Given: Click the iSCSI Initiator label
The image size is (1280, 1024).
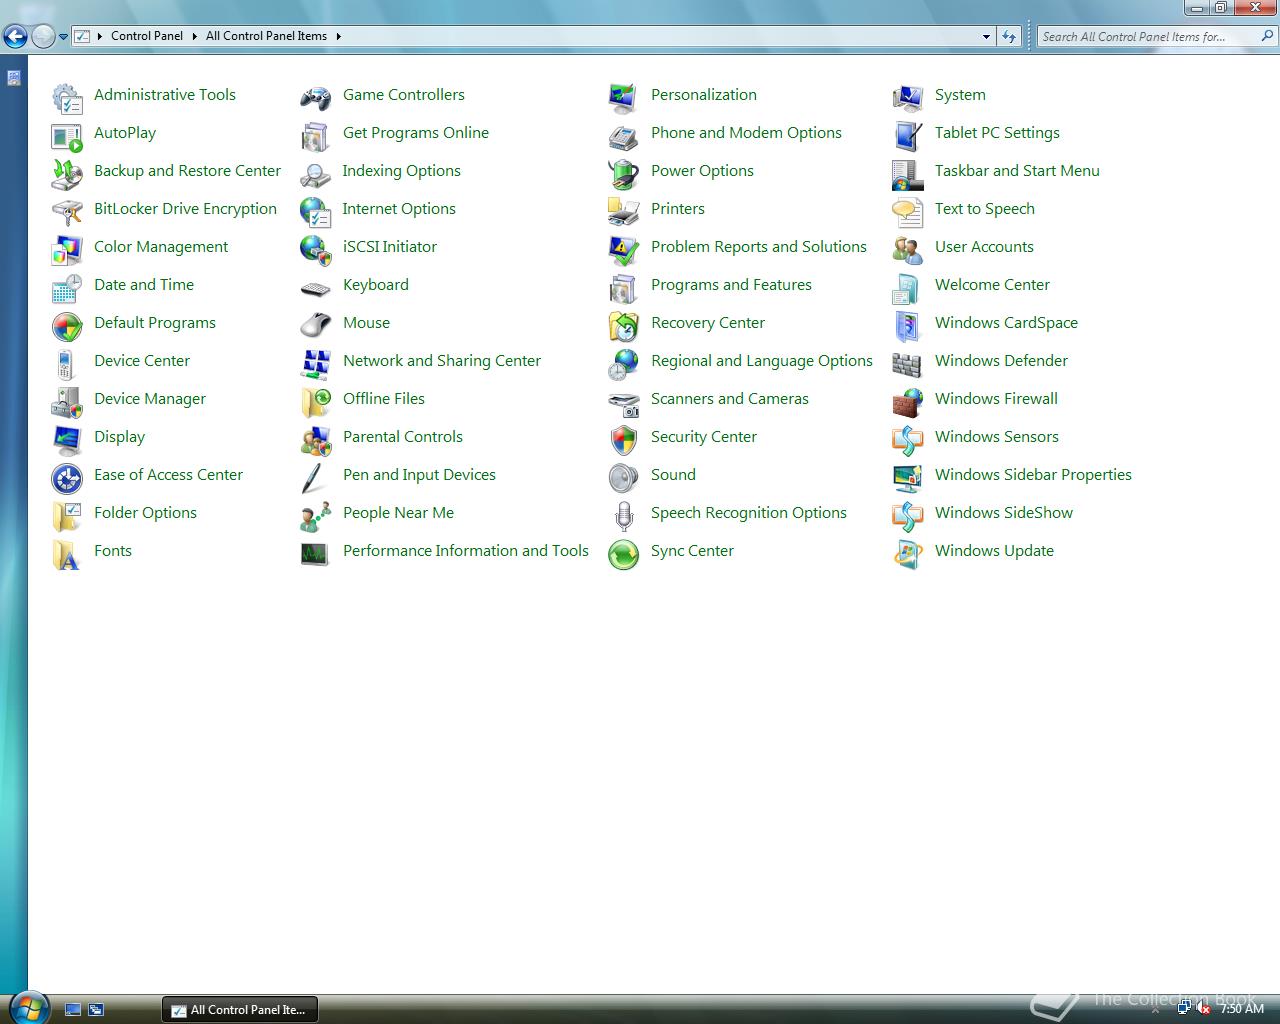Looking at the screenshot, I should coord(390,247).
